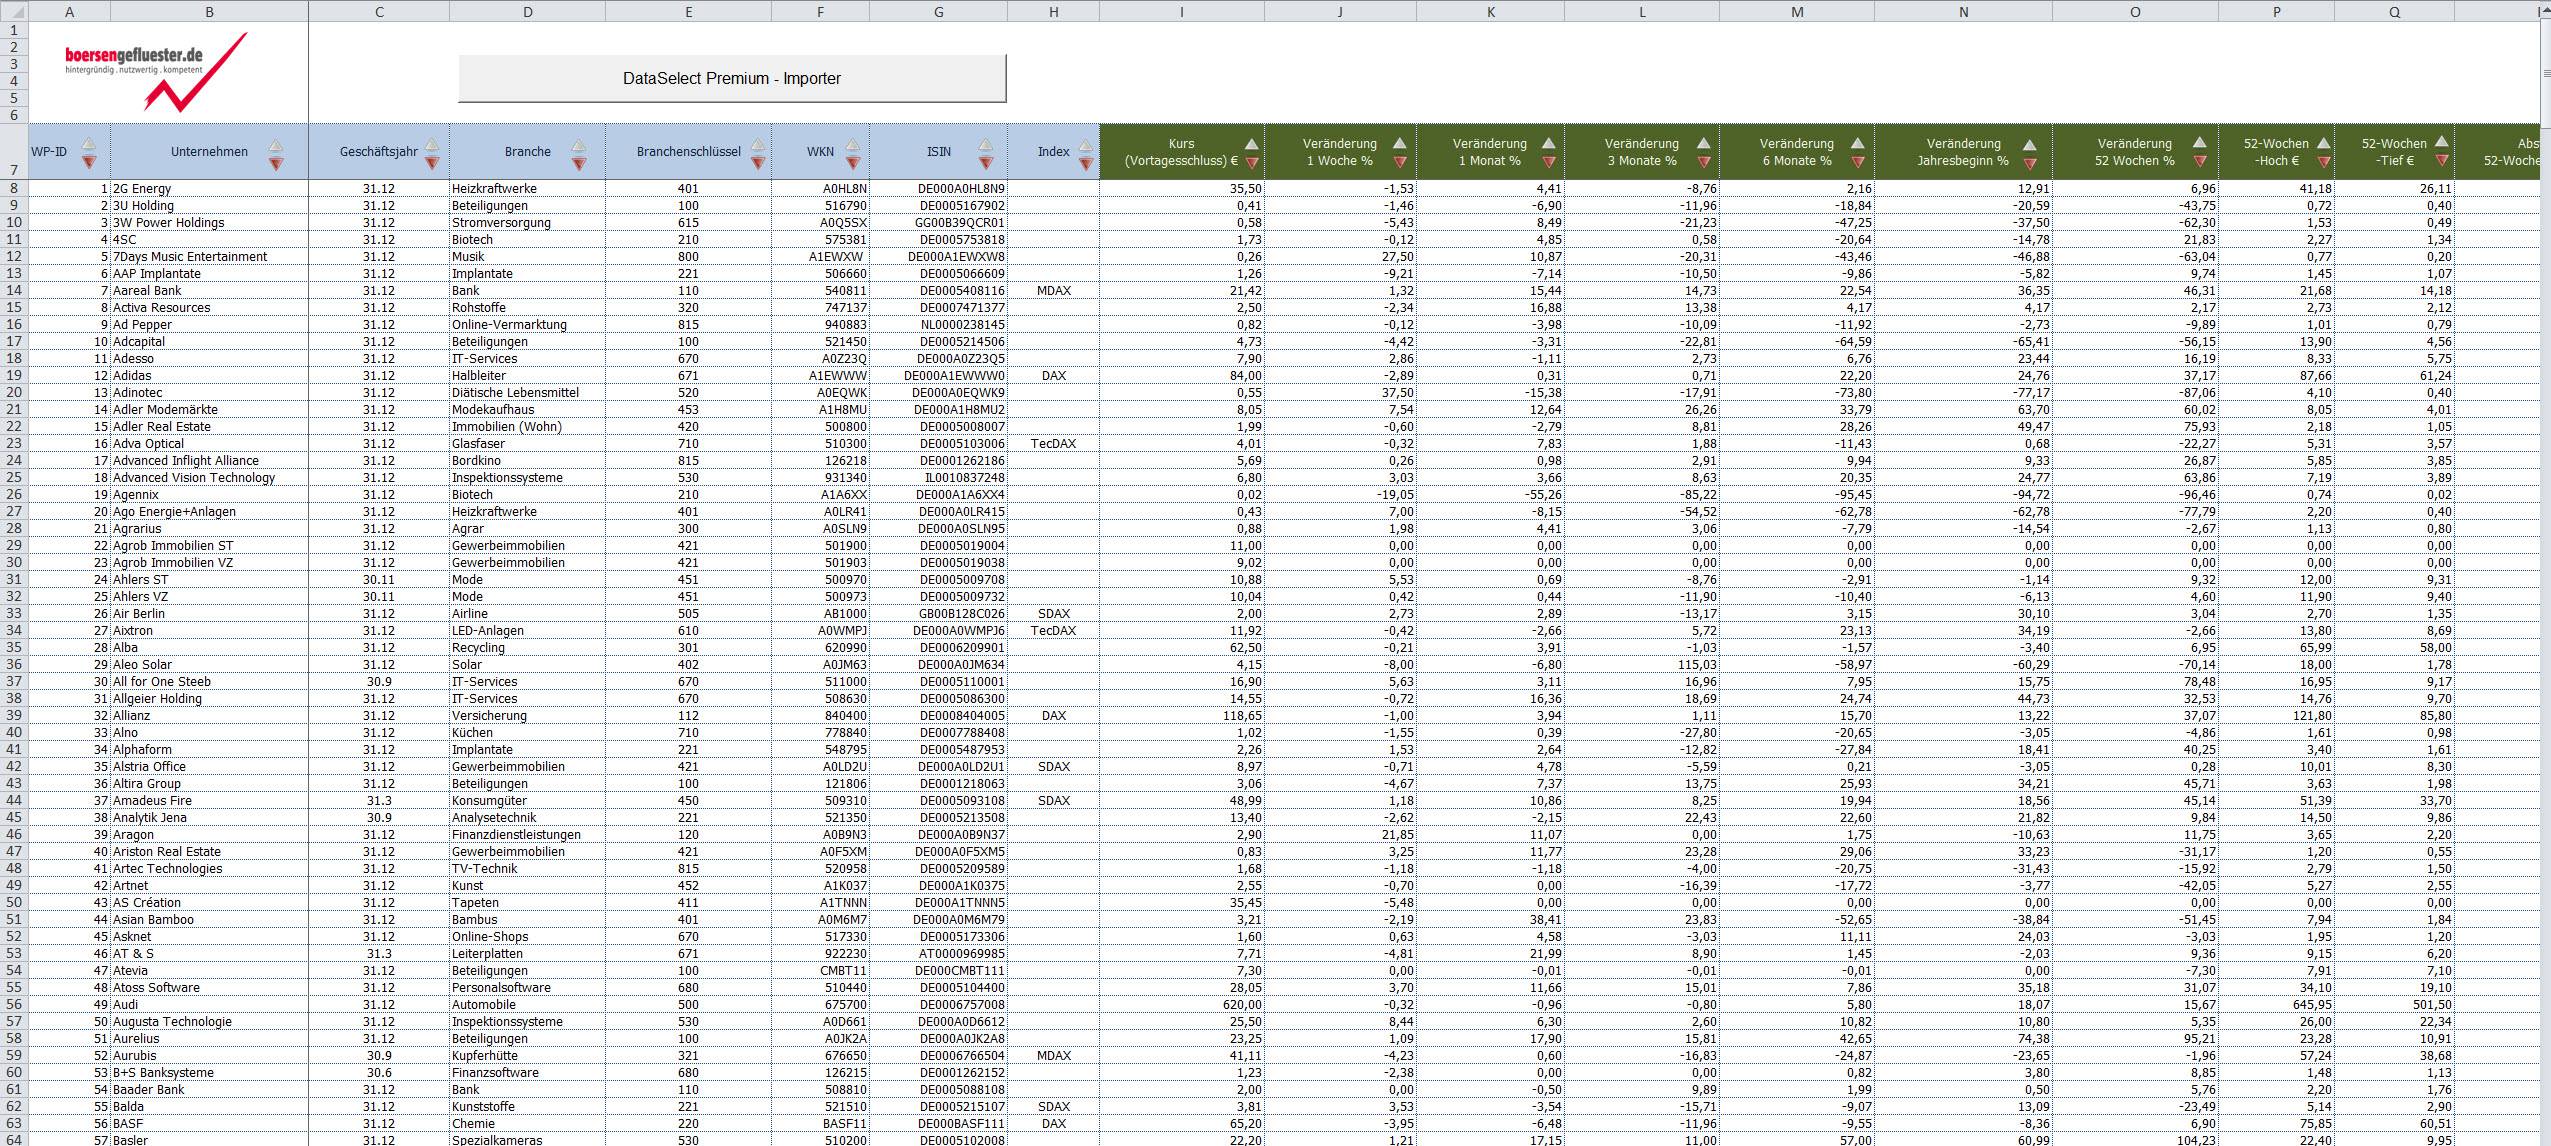The height and width of the screenshot is (1146, 2551).
Task: Select ISIN cell GG00B39QCR01
Action: (938, 222)
